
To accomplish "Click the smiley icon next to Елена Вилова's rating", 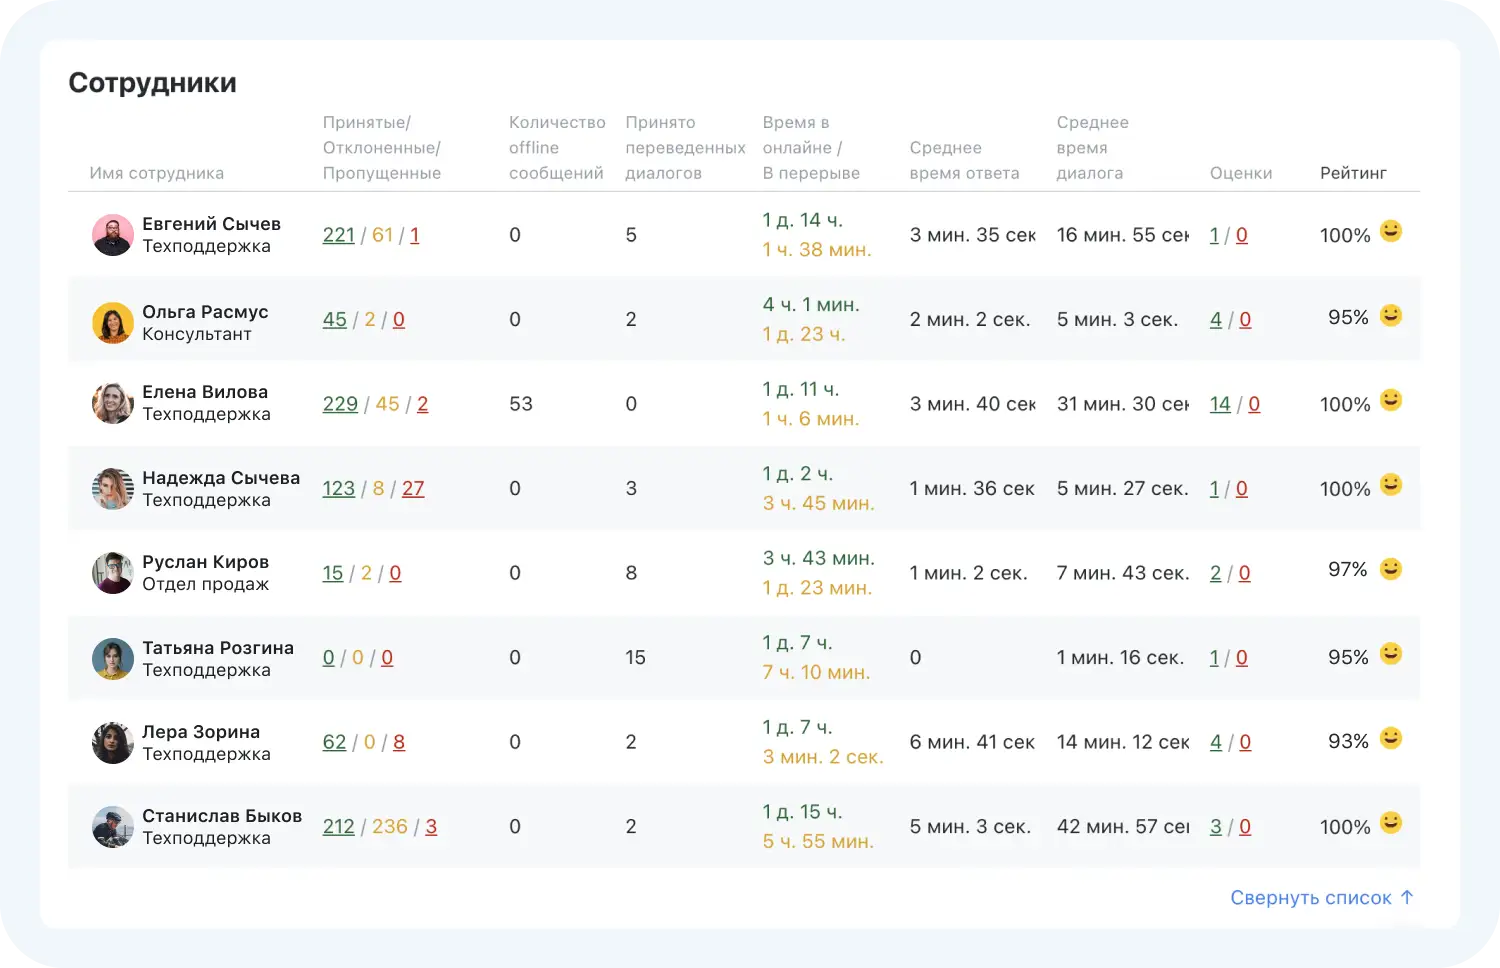I will (1390, 401).
